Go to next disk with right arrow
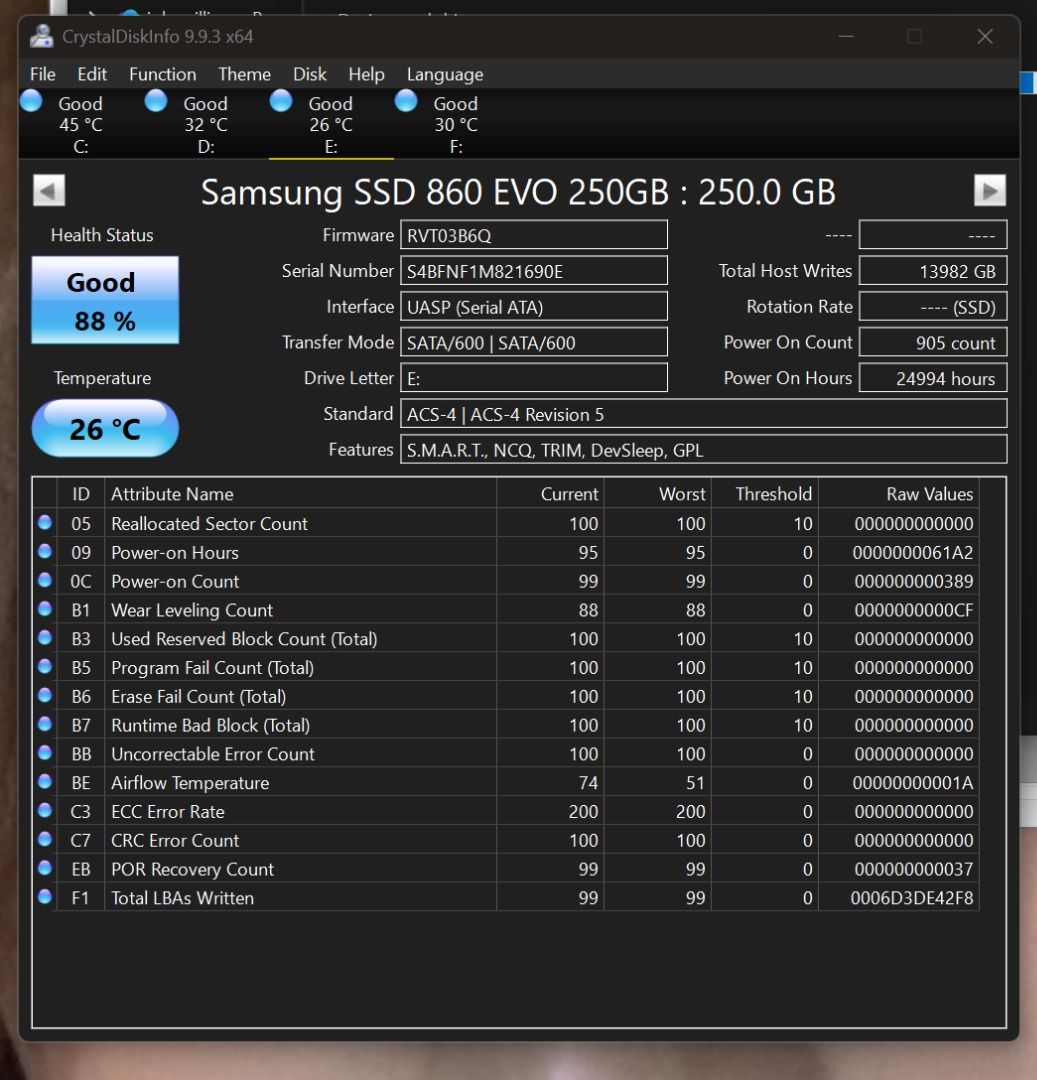The image size is (1037, 1080). pyautogui.click(x=990, y=190)
